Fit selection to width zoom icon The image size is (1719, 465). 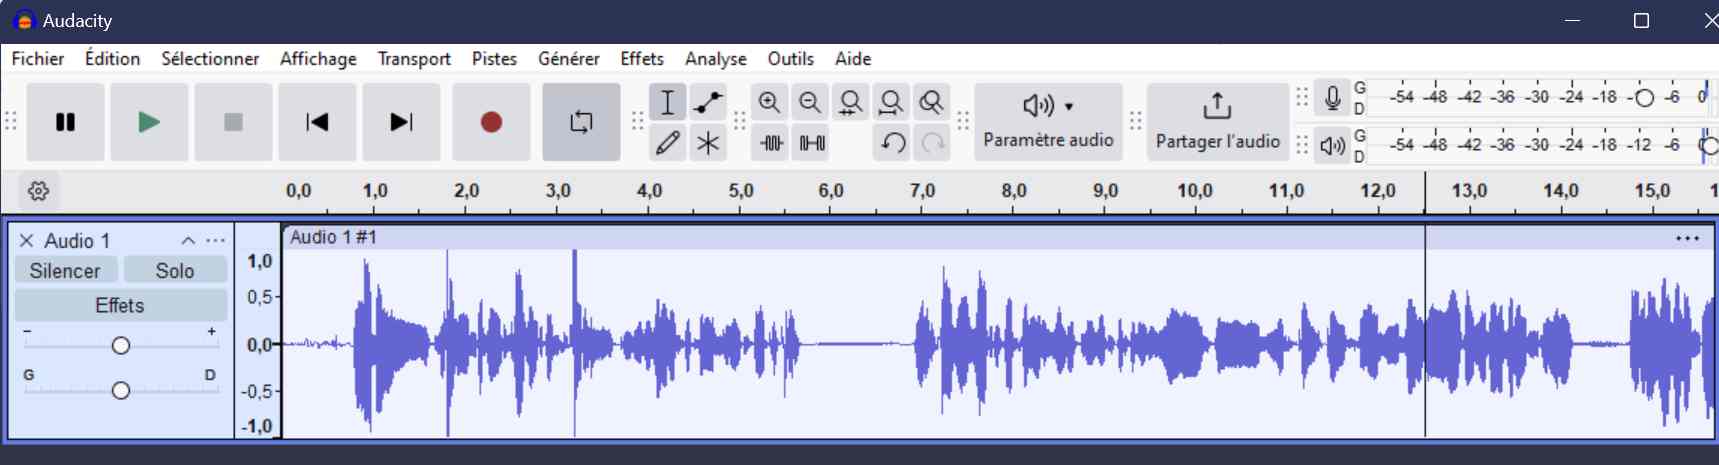pyautogui.click(x=850, y=102)
